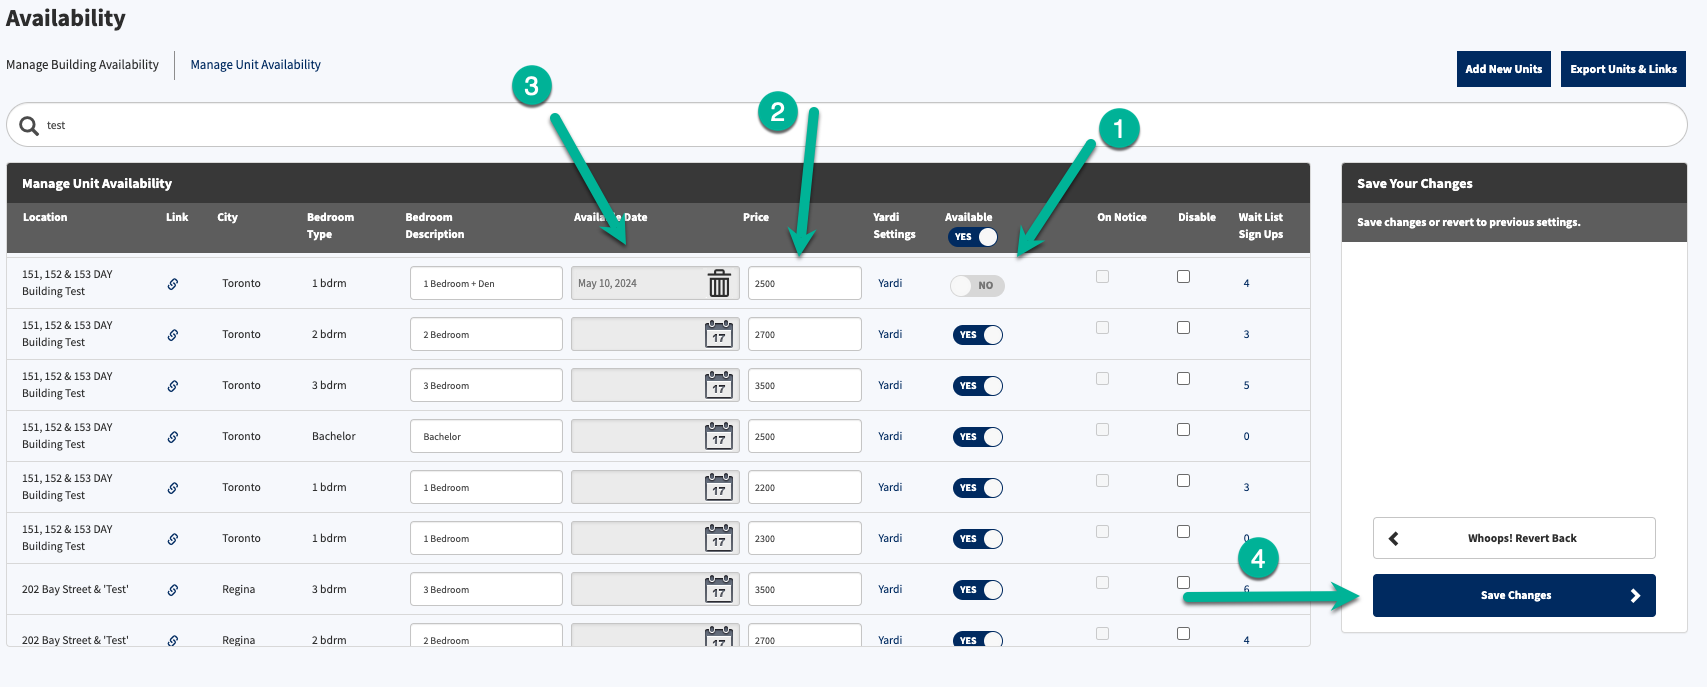This screenshot has width=1707, height=687.
Task: Toggle Available YES for Regina 3 bdrm row
Action: [978, 590]
